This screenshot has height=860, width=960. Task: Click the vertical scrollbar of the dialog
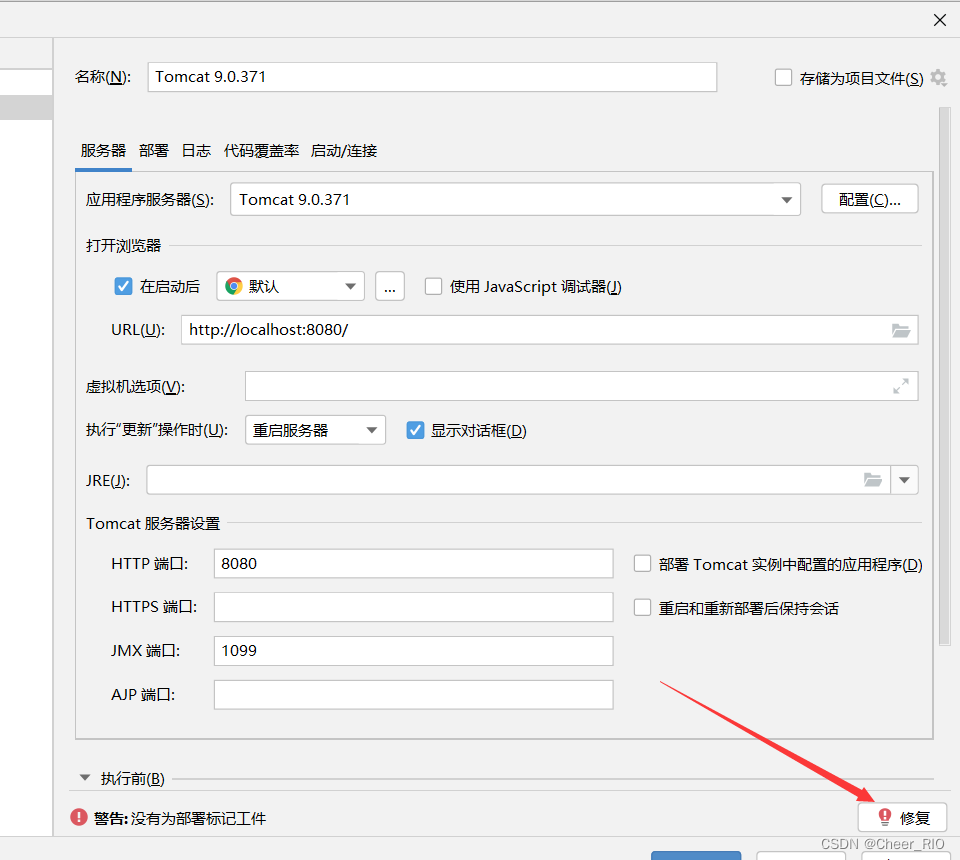944,376
